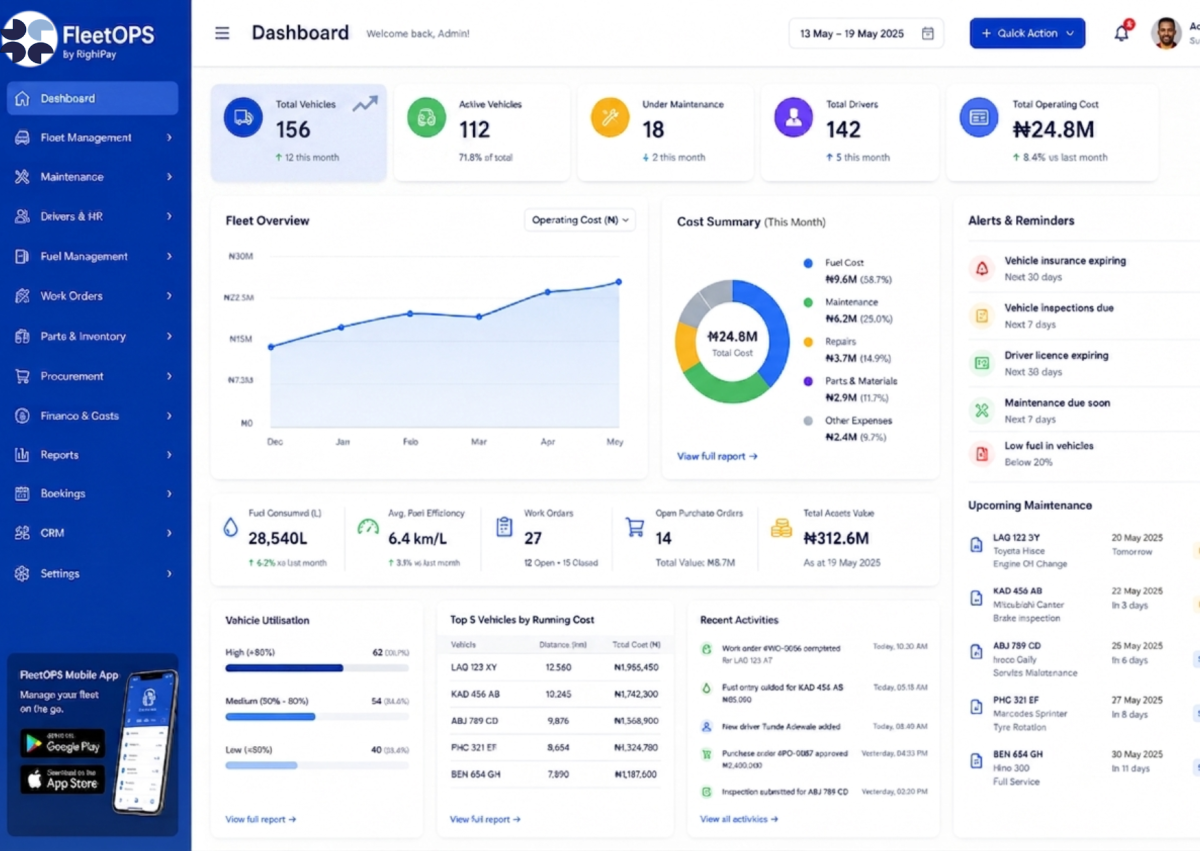Screen dimensions: 1200x851
Task: Click the Total Vehicles trend arrow icon
Action: tap(365, 104)
